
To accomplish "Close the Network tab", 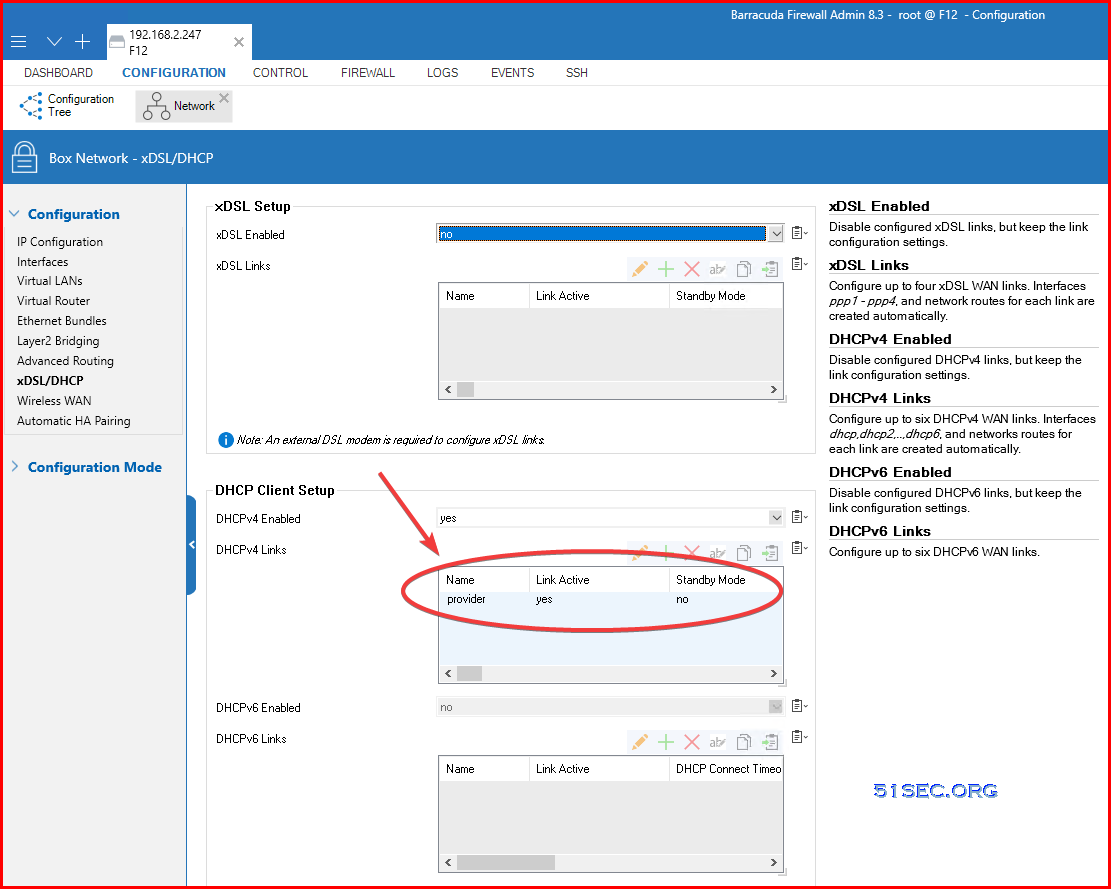I will [x=224, y=98].
